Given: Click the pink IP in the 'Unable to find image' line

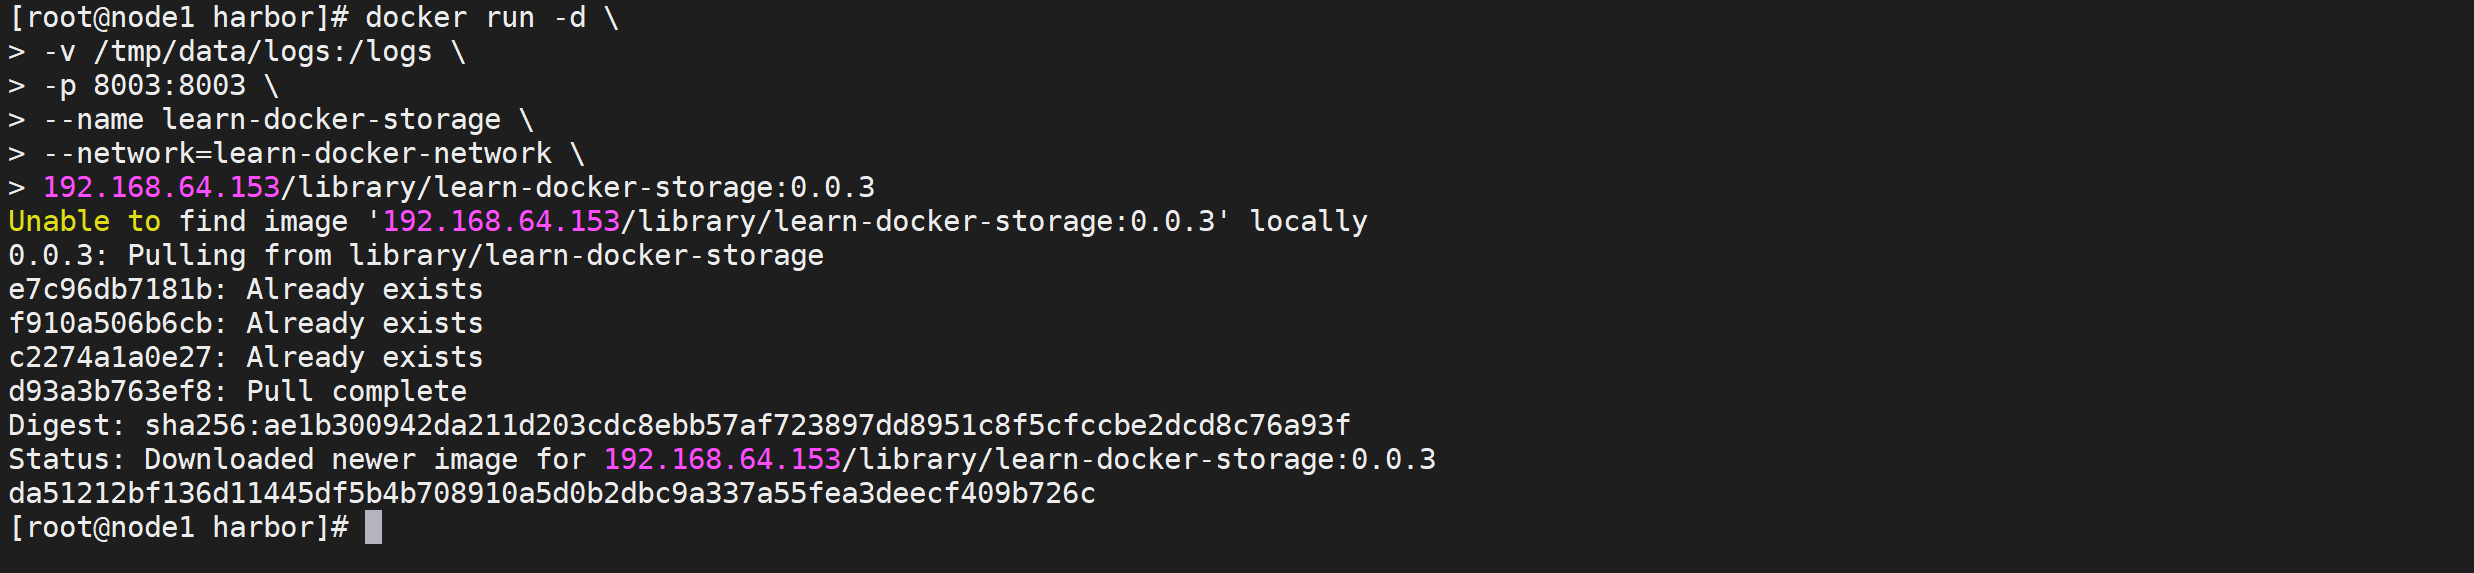Looking at the screenshot, I should (502, 221).
